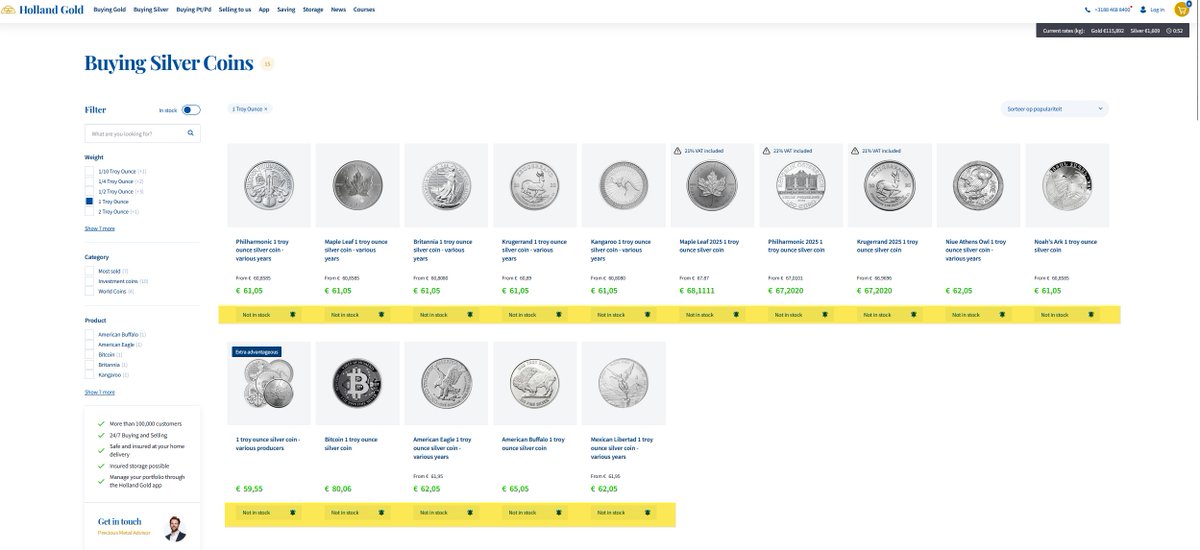The height and width of the screenshot is (550, 1200).
Task: Click bell icon under American Eagle coin
Action: (470, 512)
